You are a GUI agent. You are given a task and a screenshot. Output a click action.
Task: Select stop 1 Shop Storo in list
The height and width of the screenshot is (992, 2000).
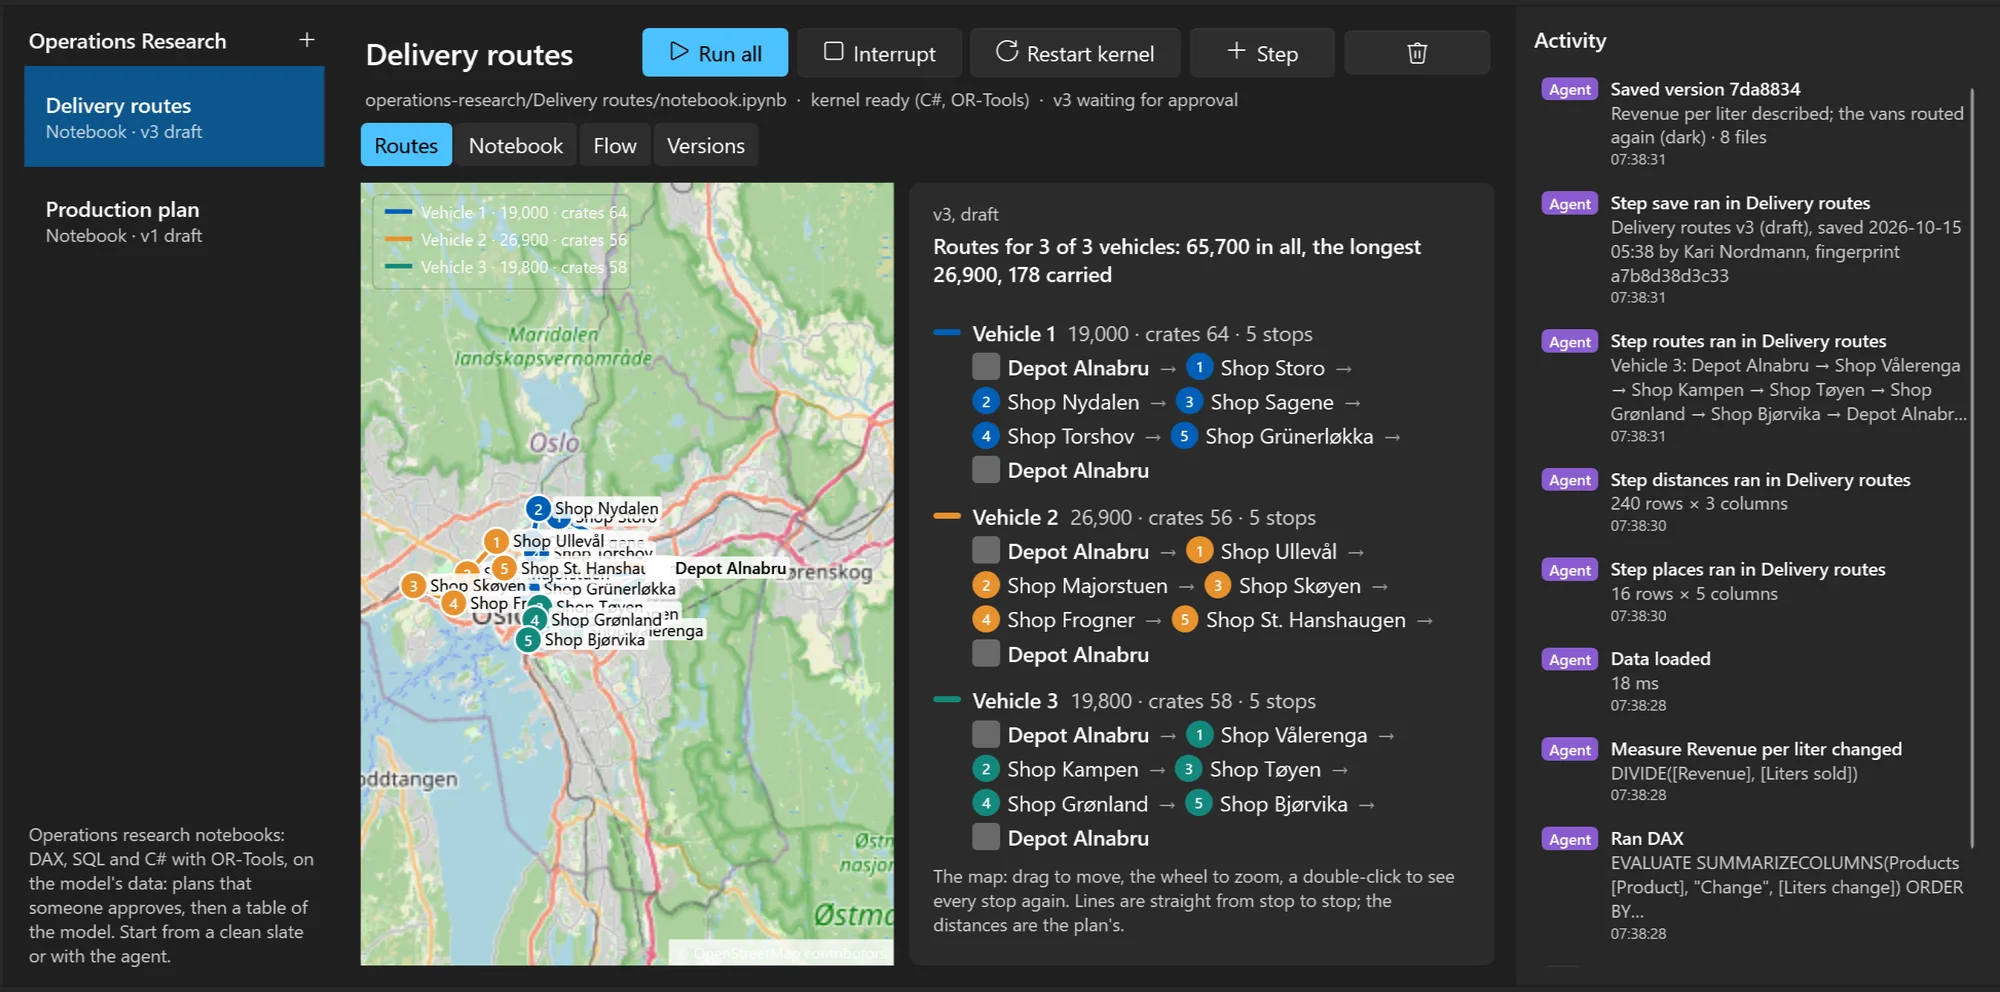1256,368
